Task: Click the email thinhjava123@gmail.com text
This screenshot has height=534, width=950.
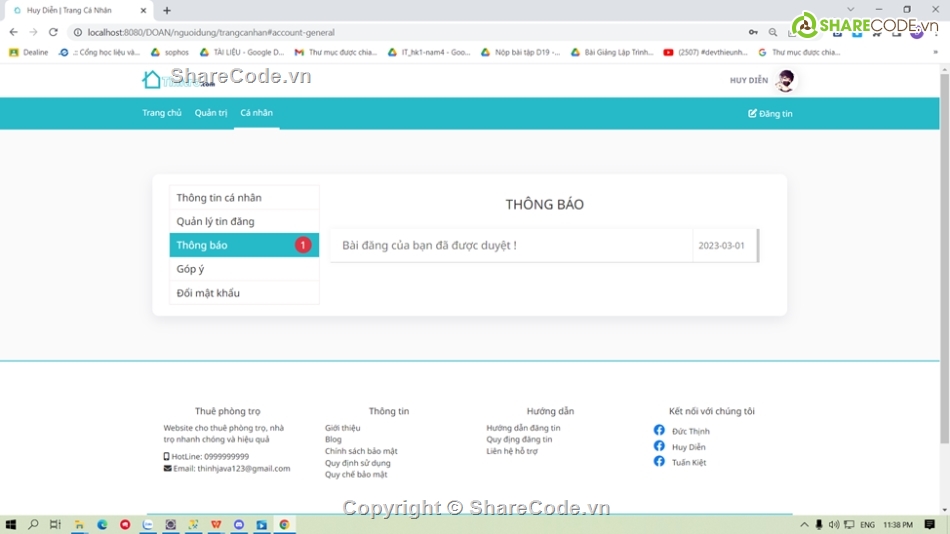Action: click(x=244, y=469)
